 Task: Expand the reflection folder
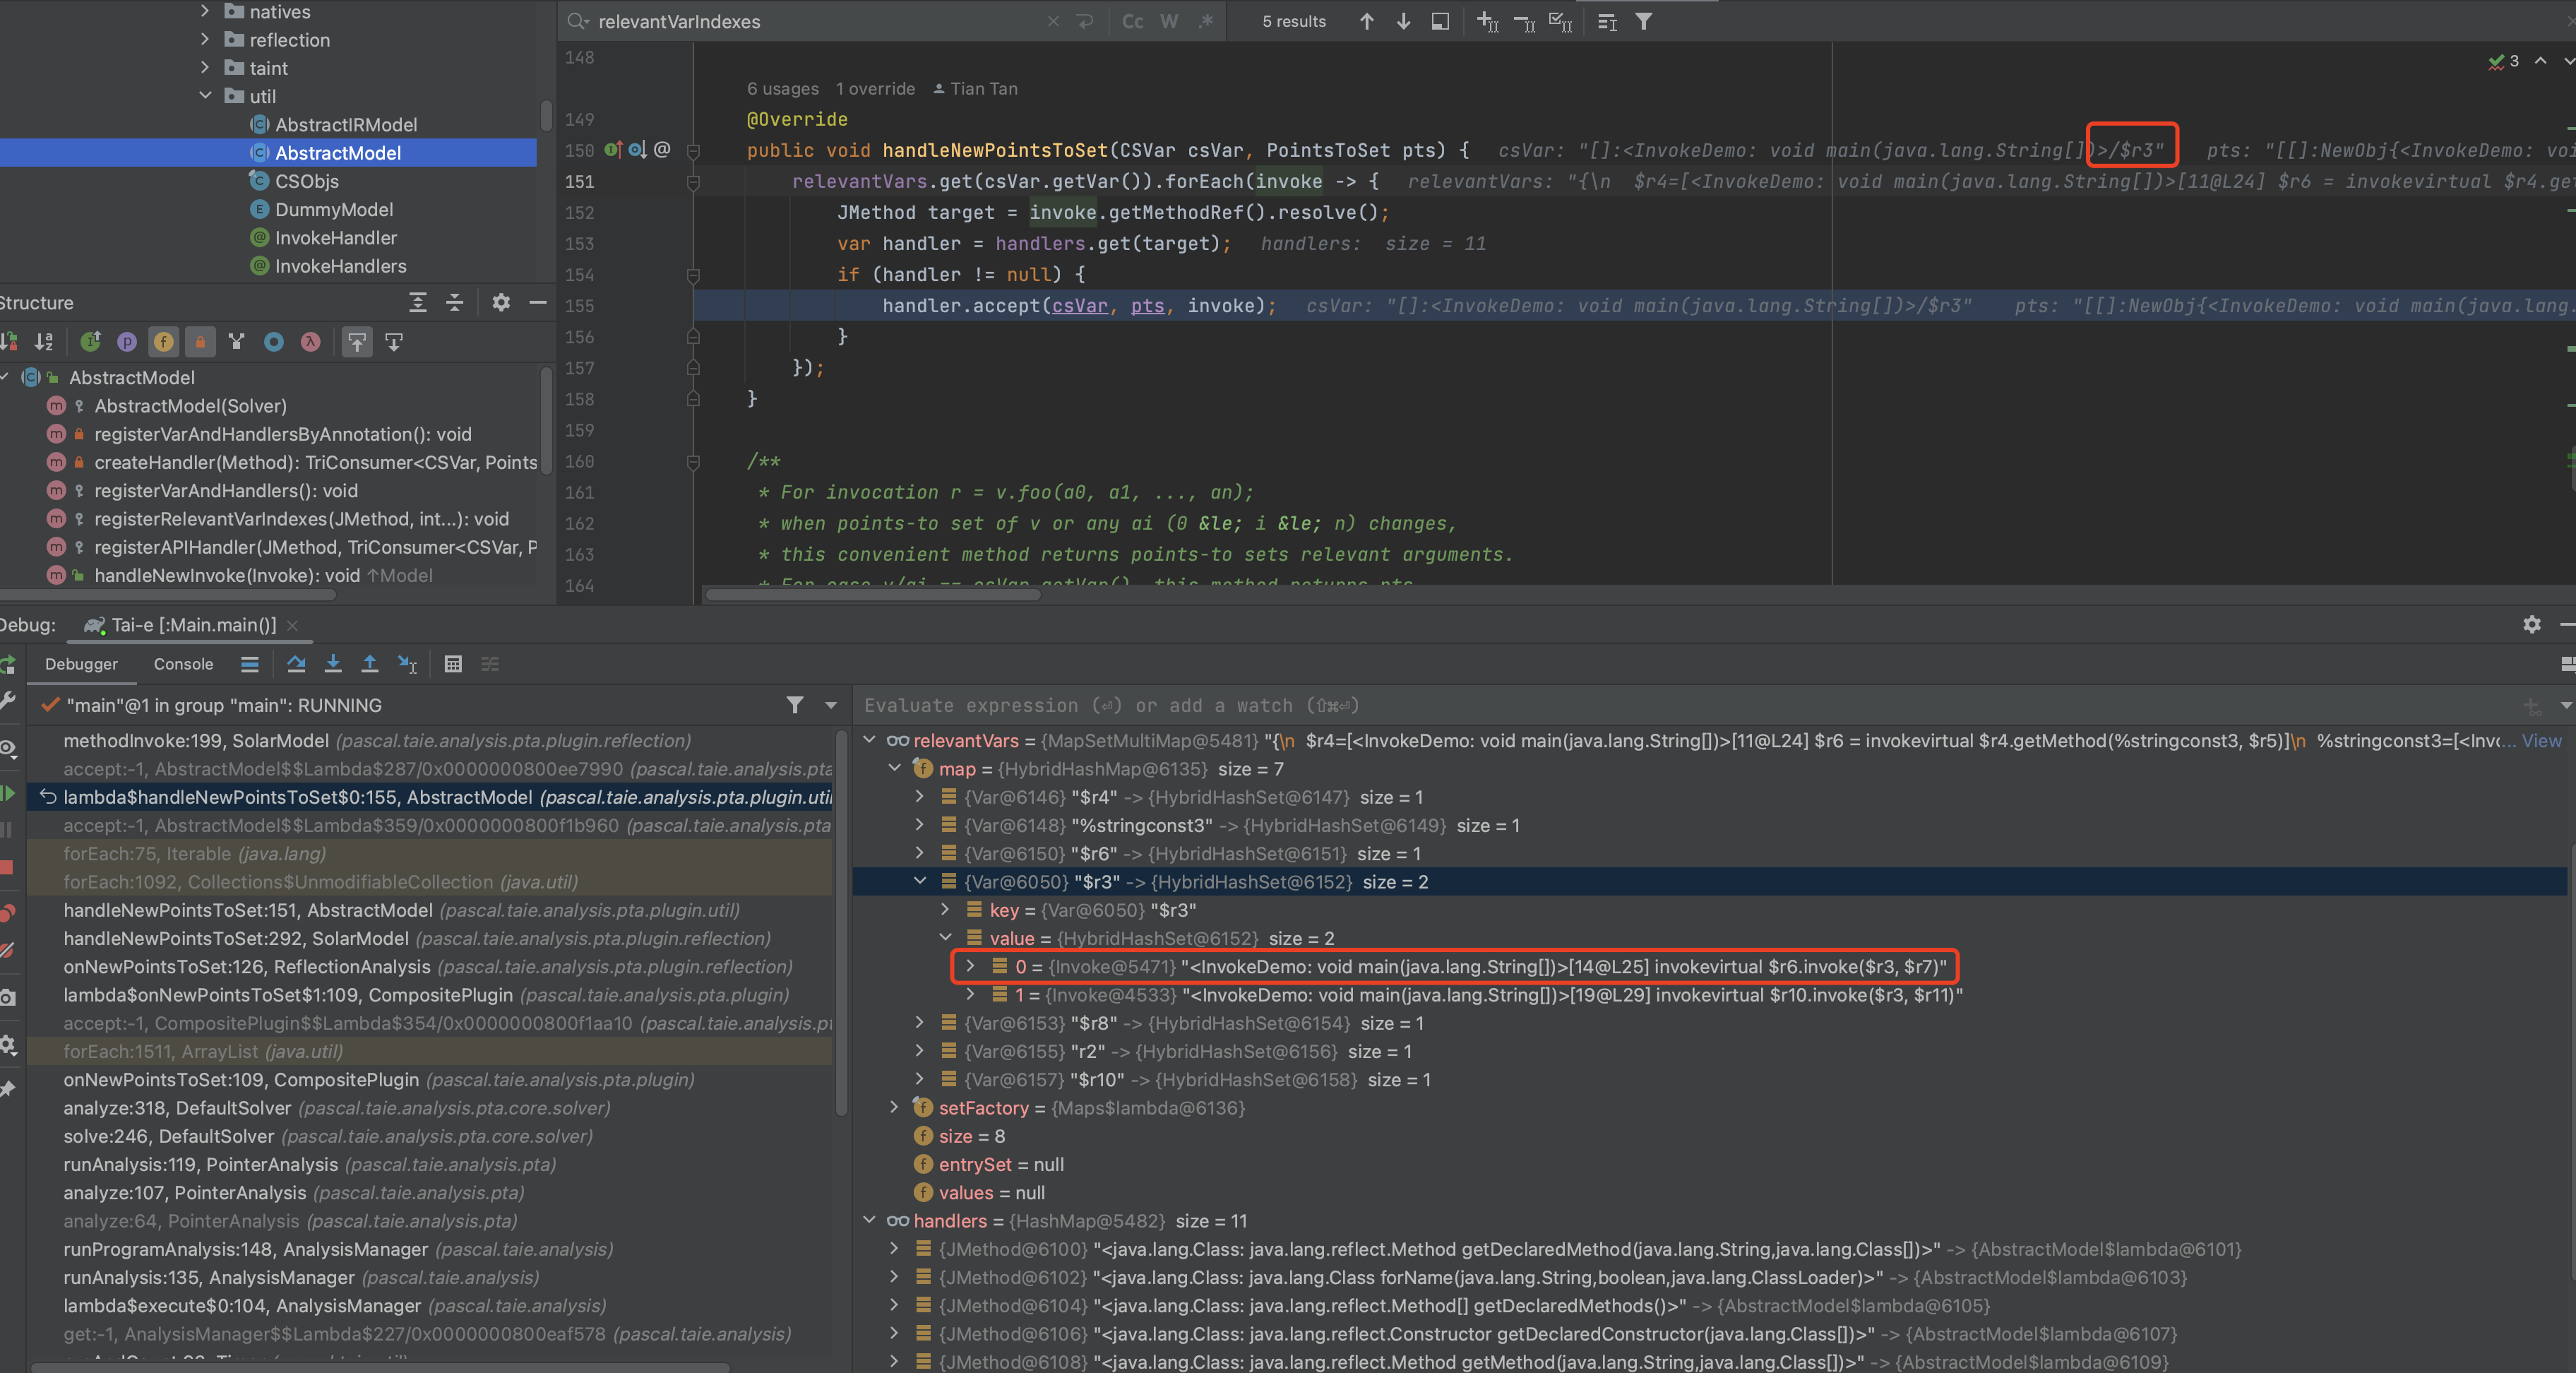pyautogui.click(x=205, y=39)
